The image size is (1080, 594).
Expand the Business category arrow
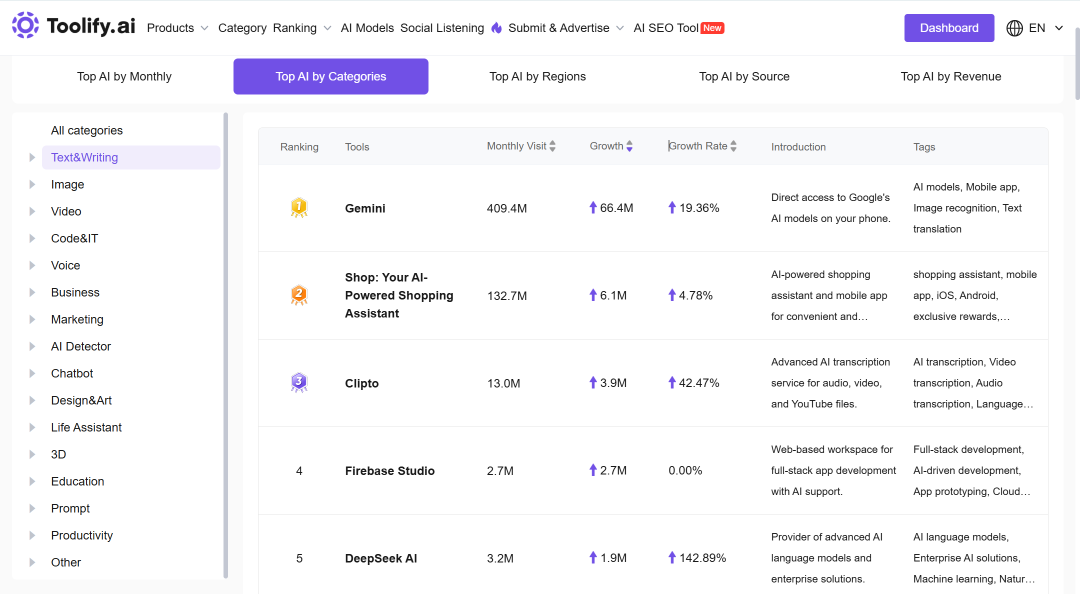[x=32, y=292]
